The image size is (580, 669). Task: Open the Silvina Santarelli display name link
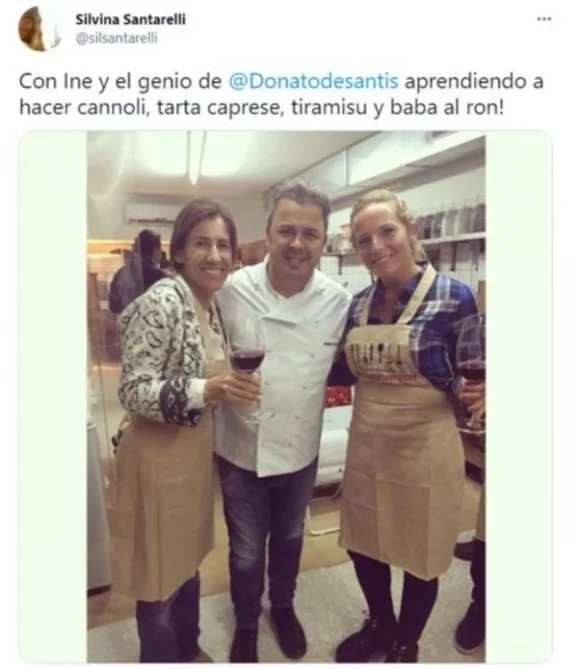click(x=131, y=19)
